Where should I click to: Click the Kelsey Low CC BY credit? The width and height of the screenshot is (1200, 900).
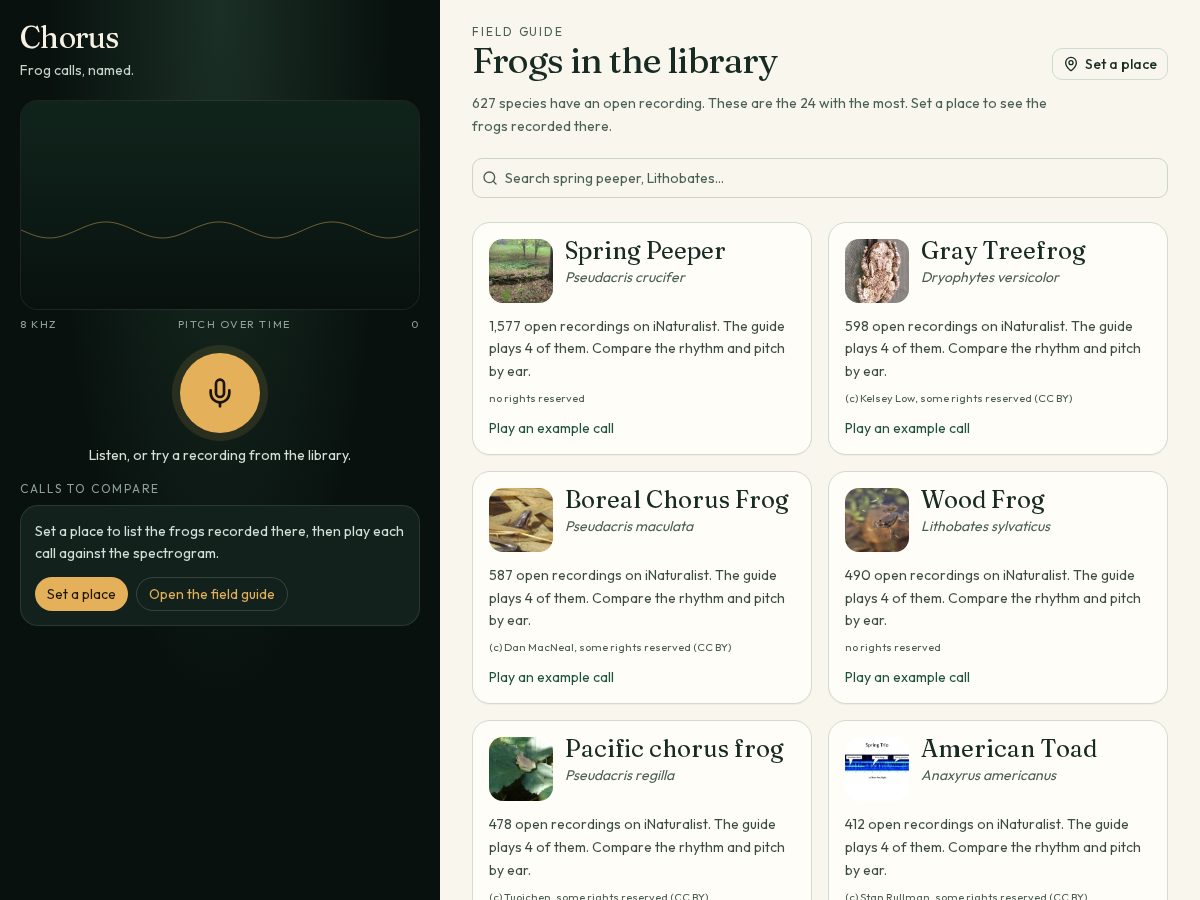958,398
